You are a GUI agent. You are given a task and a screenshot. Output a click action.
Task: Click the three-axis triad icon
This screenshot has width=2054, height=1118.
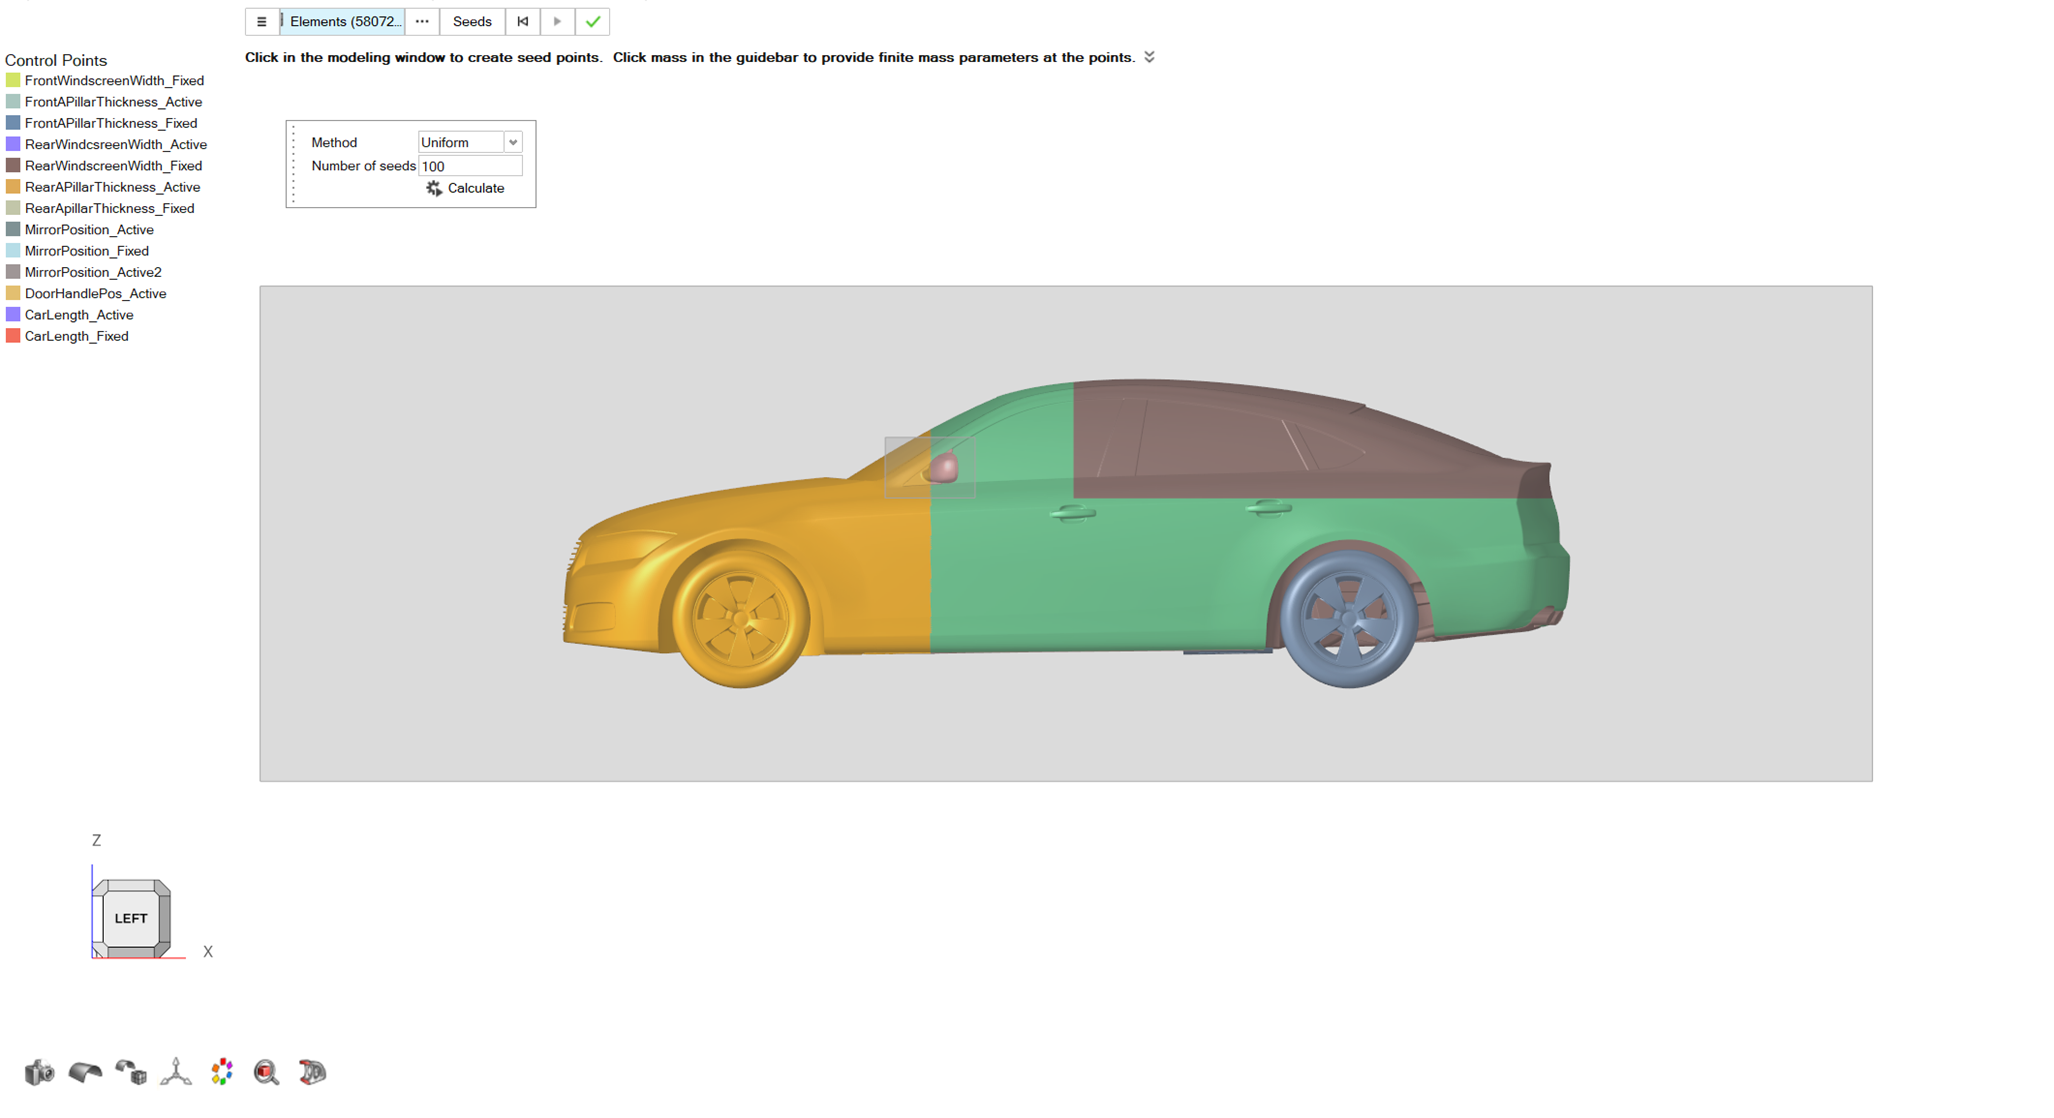[x=176, y=1072]
